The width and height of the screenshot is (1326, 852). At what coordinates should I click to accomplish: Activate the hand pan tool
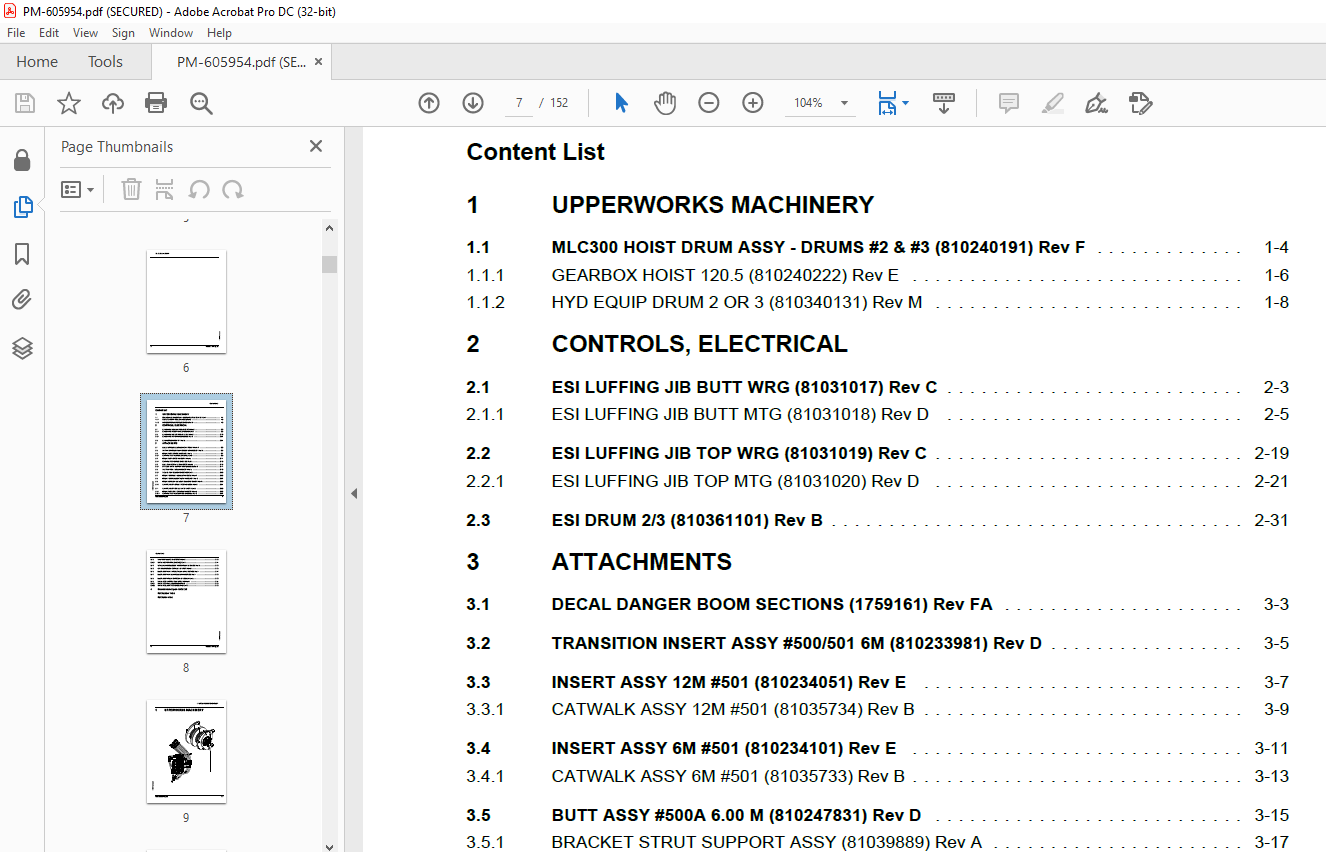pos(665,103)
